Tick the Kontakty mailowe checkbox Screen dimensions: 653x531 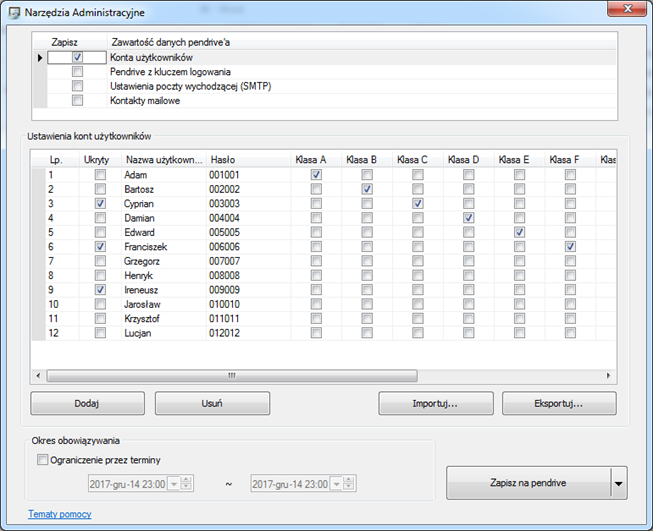click(x=77, y=100)
